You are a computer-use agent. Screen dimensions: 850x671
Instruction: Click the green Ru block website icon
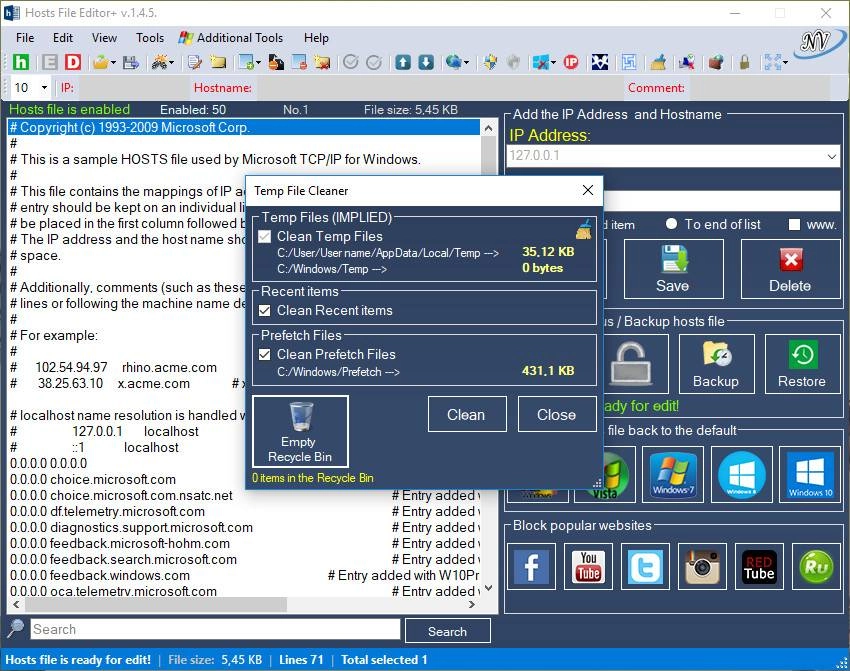pyautogui.click(x=816, y=566)
